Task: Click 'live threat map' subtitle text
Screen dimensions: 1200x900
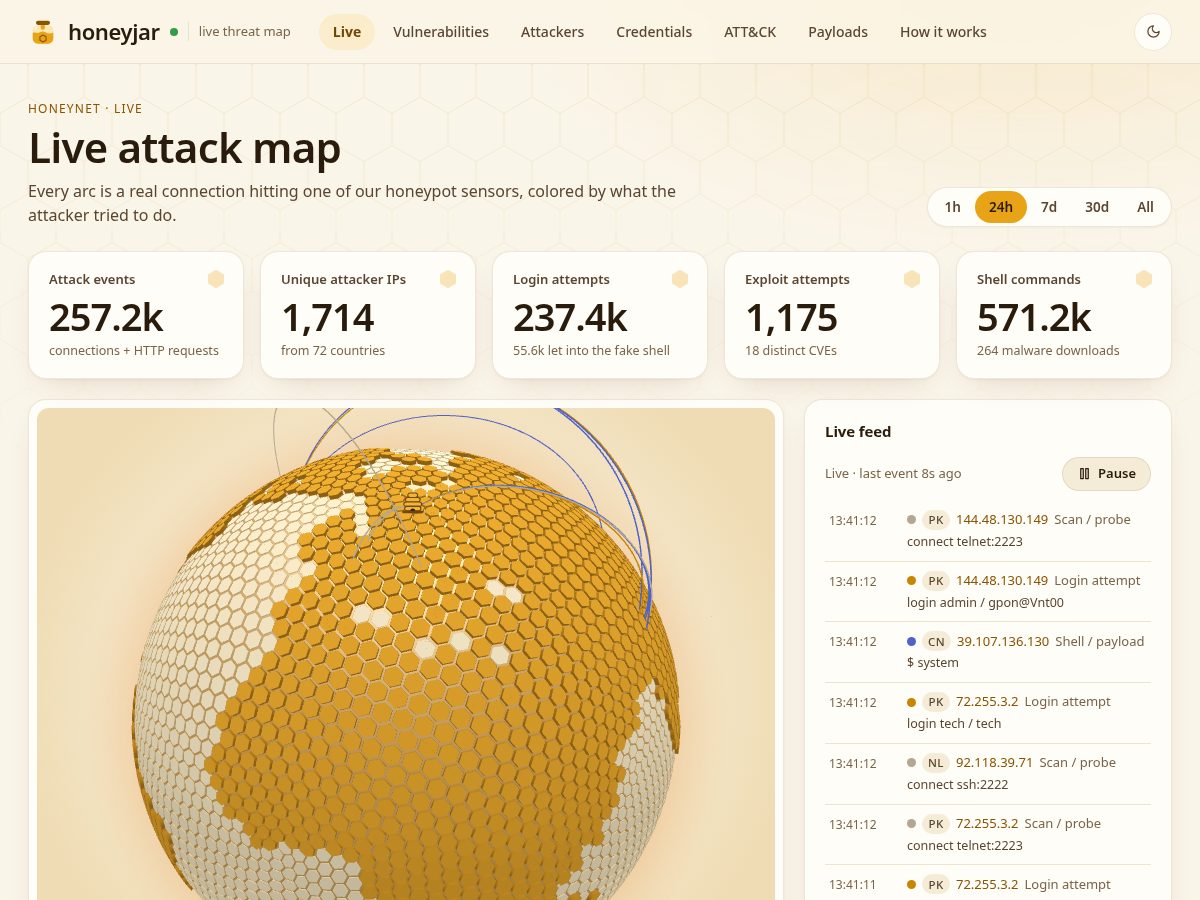Action: click(245, 32)
